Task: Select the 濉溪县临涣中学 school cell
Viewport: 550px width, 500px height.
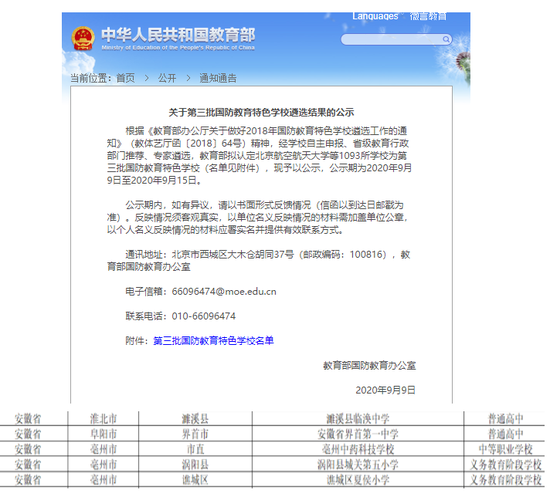Action: pyautogui.click(x=358, y=419)
